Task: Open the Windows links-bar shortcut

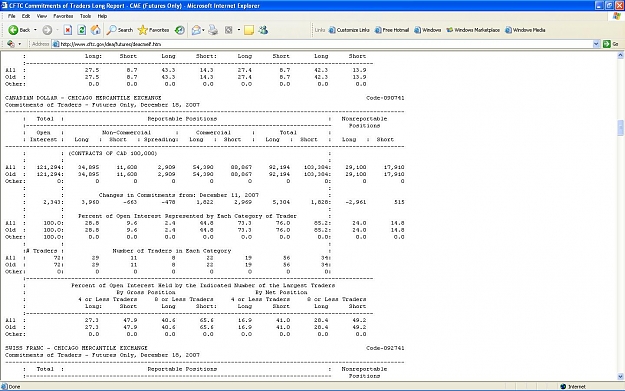Action: click(x=428, y=30)
